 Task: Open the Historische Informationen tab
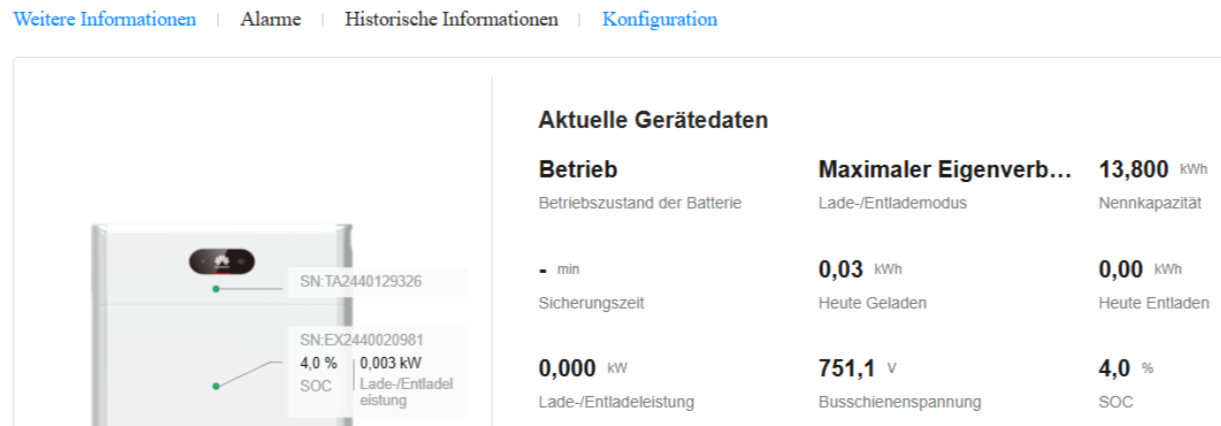point(451,20)
